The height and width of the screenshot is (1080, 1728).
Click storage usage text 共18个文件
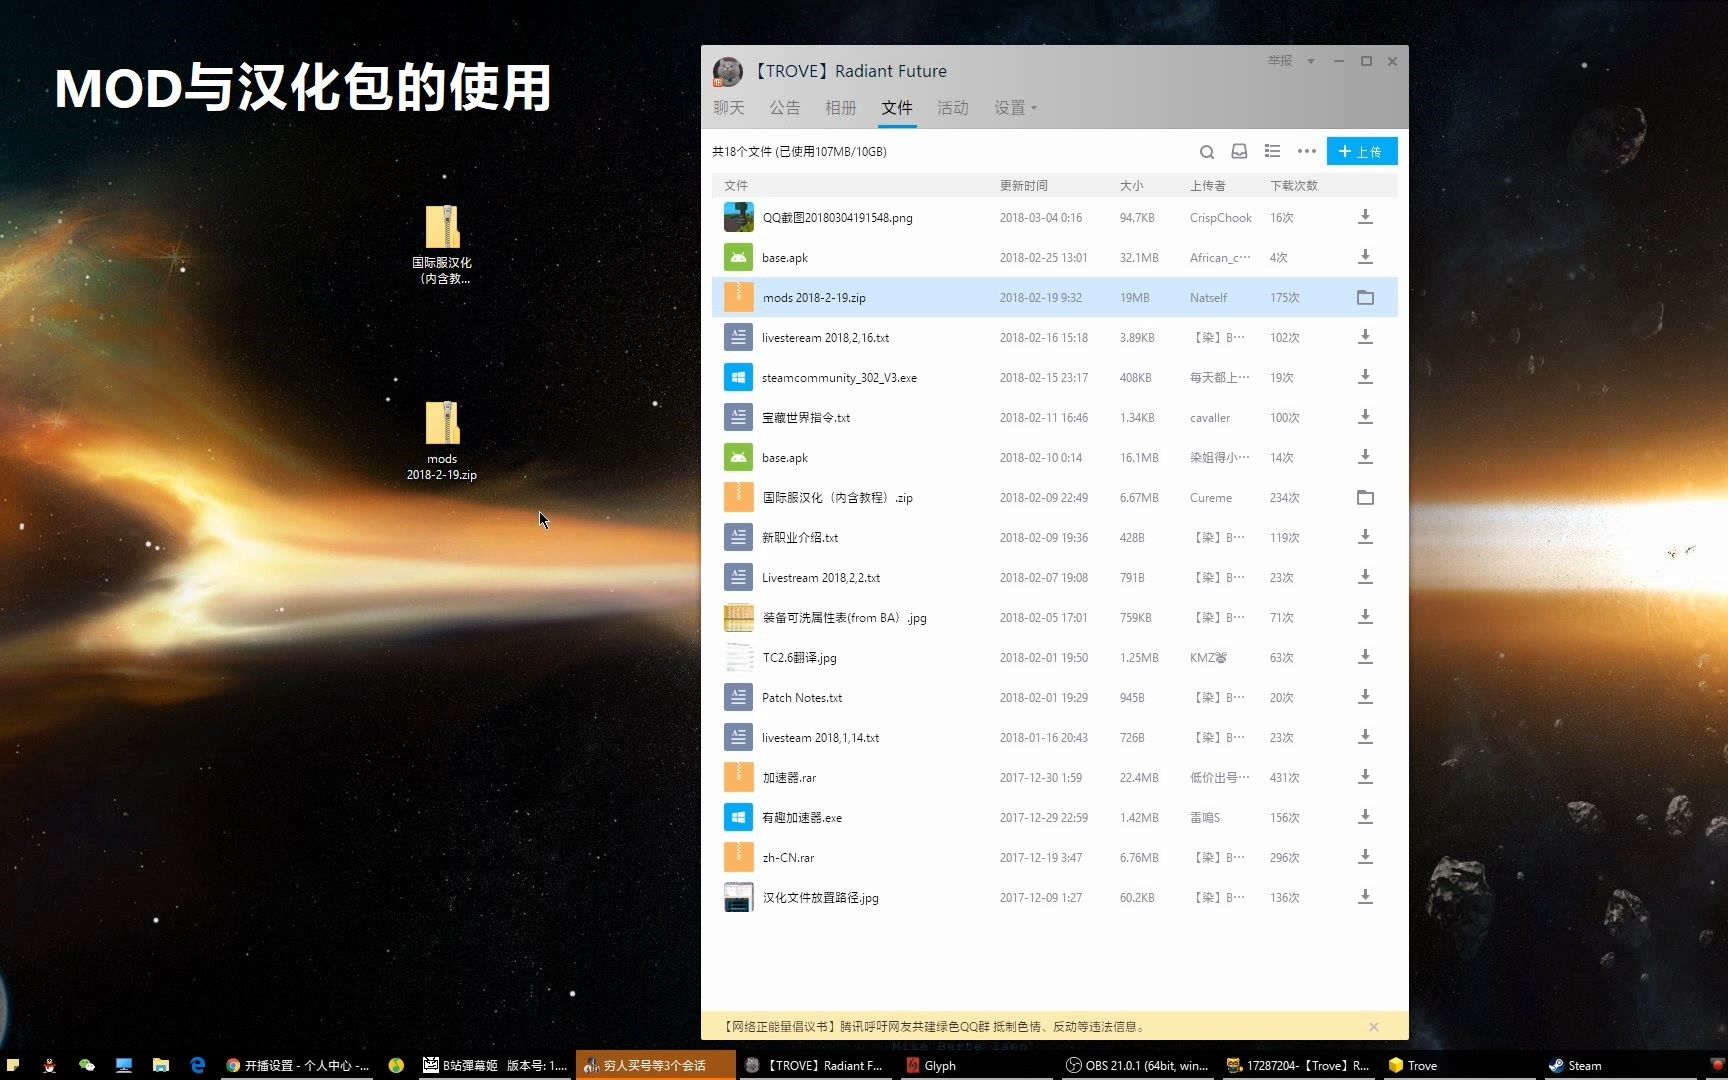[799, 152]
